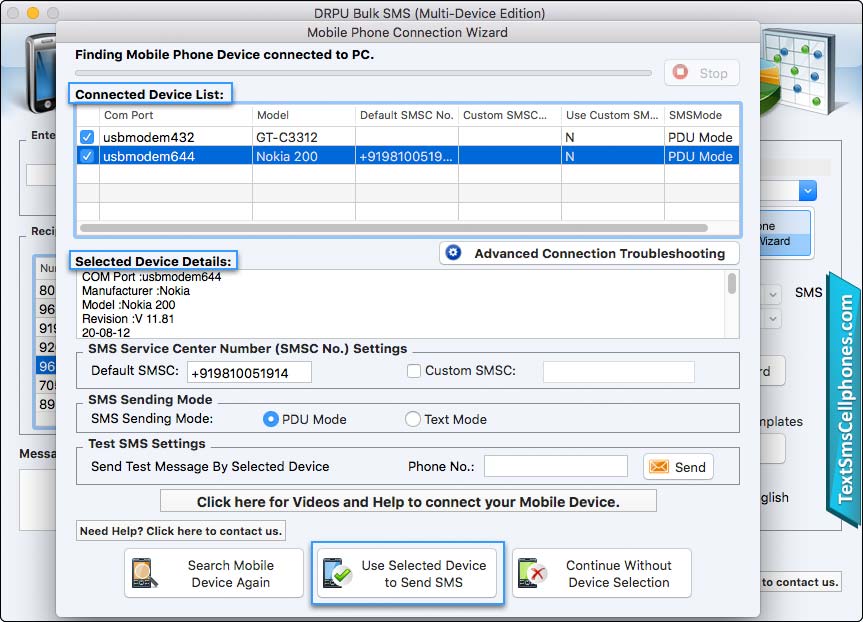Click the green check phone icon

coord(337,573)
